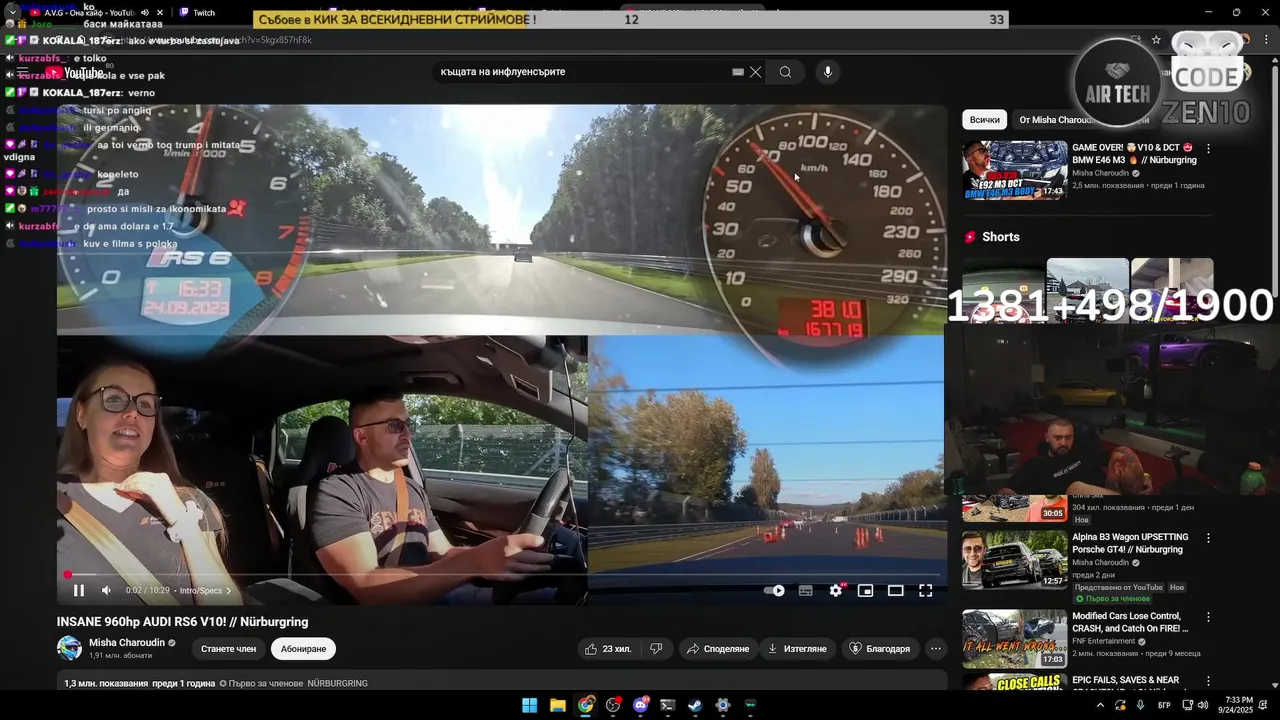This screenshot has width=1280, height=720.
Task: Open the clock showing 7:33 PM
Action: click(x=1235, y=705)
